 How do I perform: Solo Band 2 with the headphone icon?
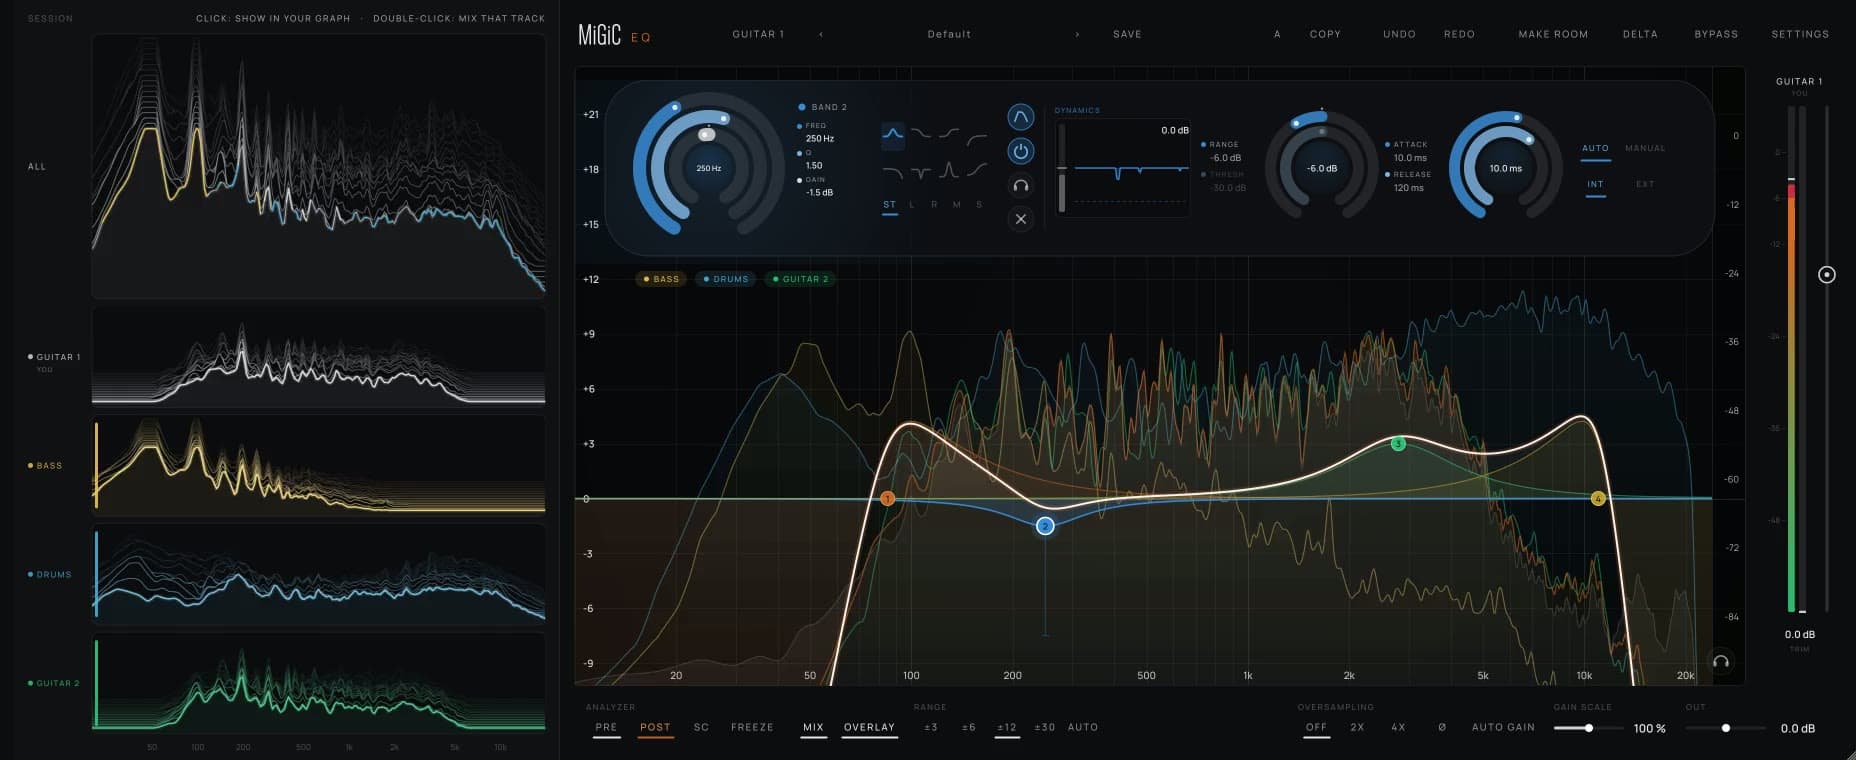click(1020, 185)
